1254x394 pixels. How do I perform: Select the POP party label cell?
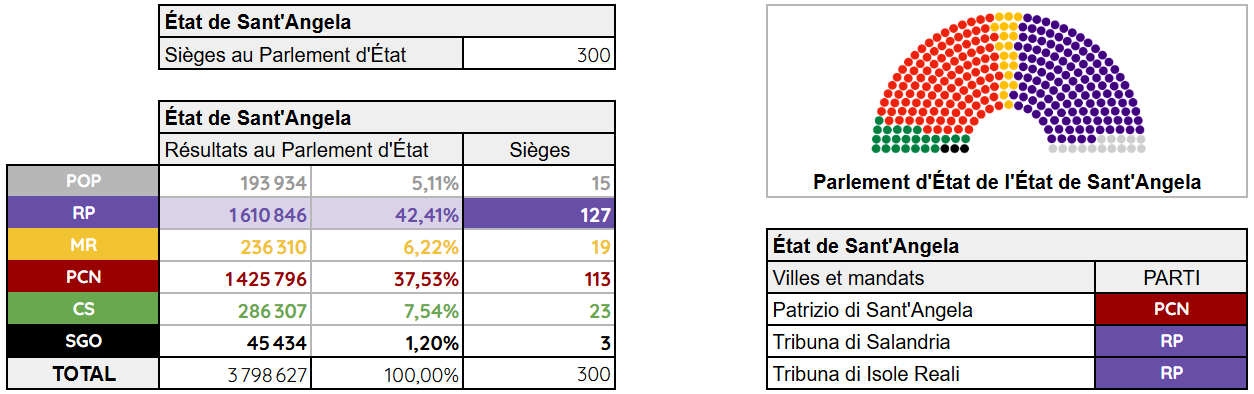pos(82,182)
